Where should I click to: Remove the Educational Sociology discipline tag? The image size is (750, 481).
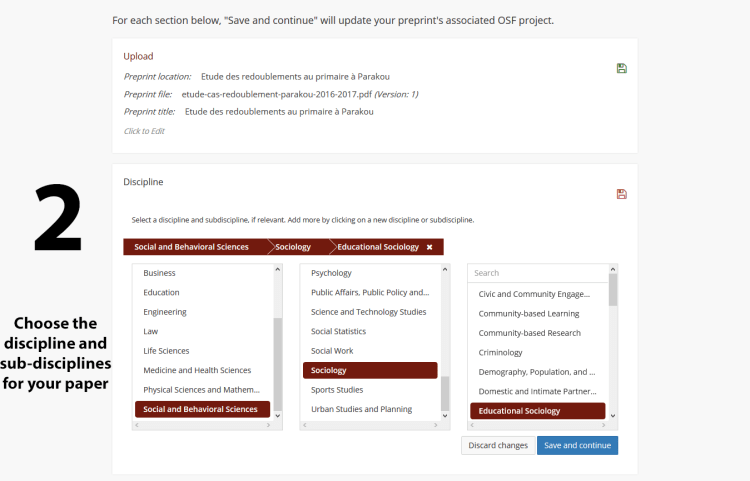tap(430, 247)
